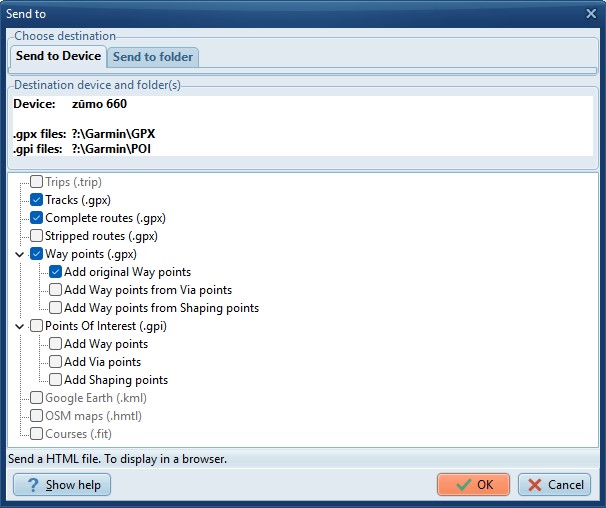Enable Add Via points under Points Of Interest
This screenshot has height=508, width=606.
(x=55, y=362)
